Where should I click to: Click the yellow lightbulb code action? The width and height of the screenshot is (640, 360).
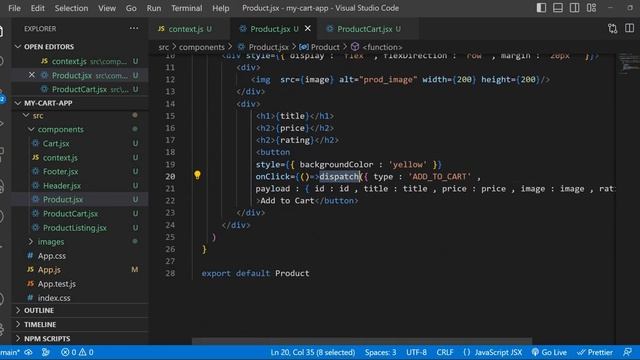(197, 175)
